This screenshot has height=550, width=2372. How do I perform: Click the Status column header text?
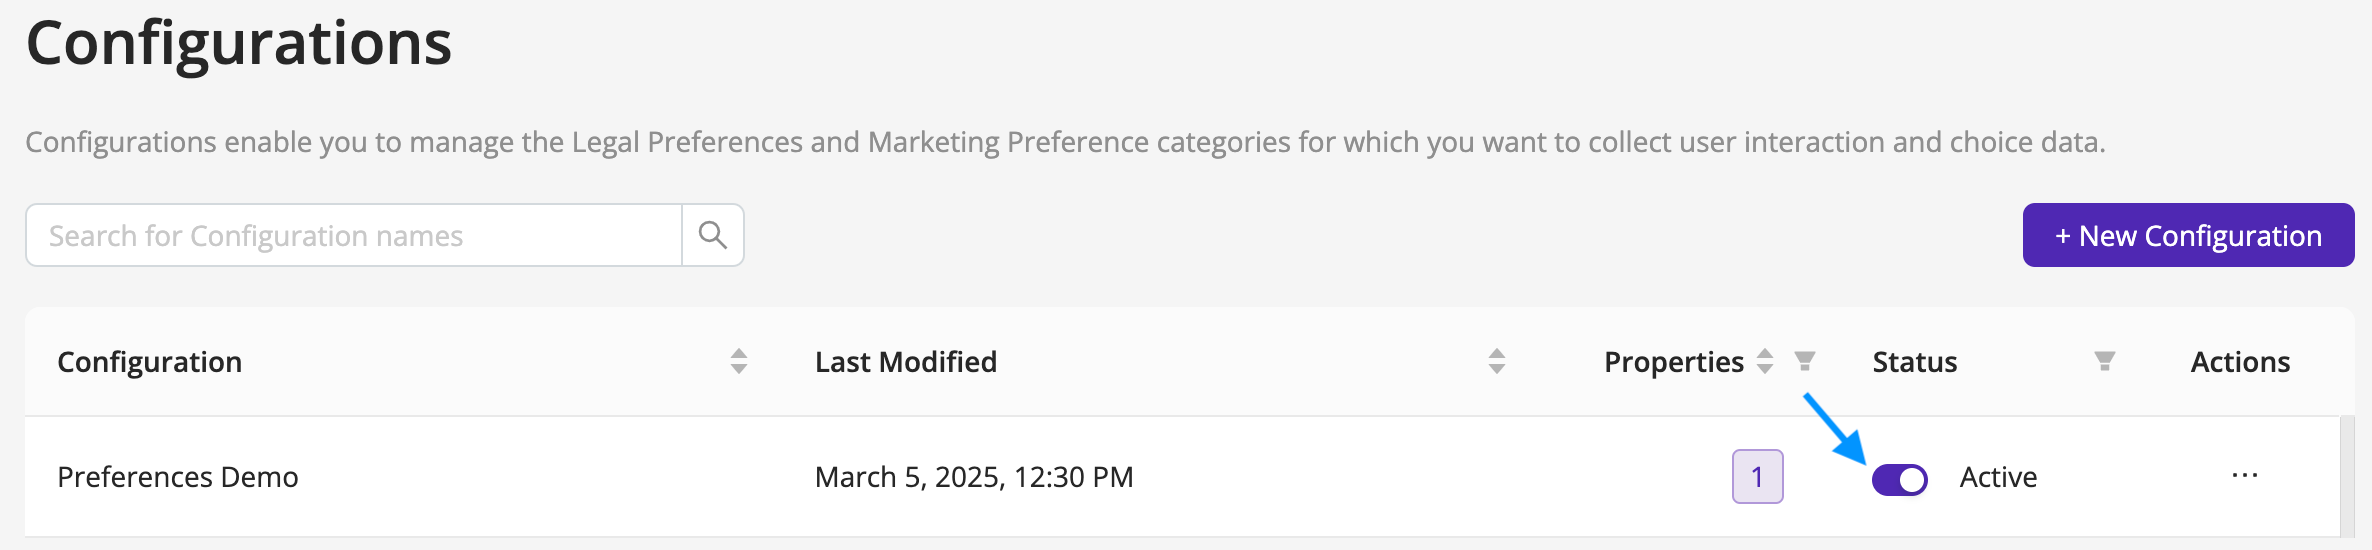1915,362
